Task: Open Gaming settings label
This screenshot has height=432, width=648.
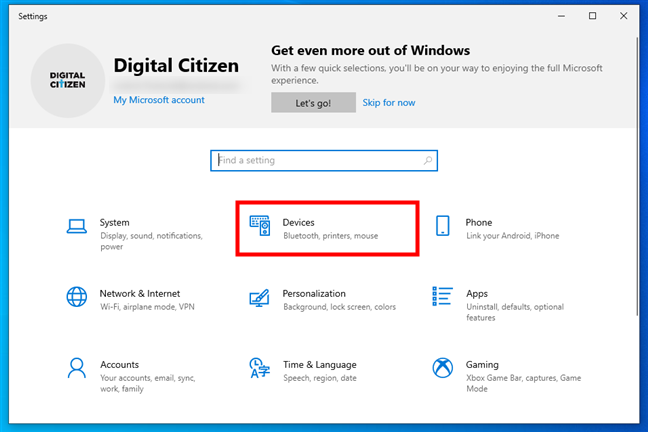Action: point(482,365)
